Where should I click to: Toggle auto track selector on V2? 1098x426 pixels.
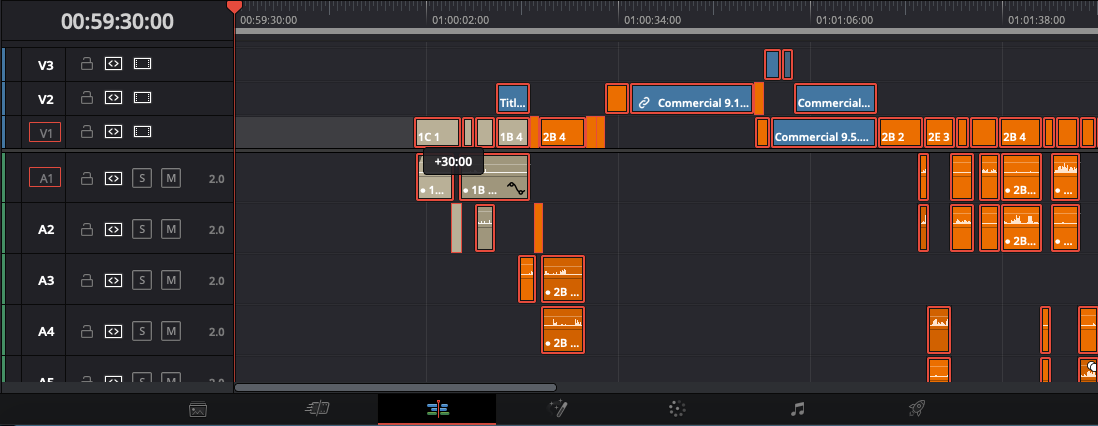[113, 97]
